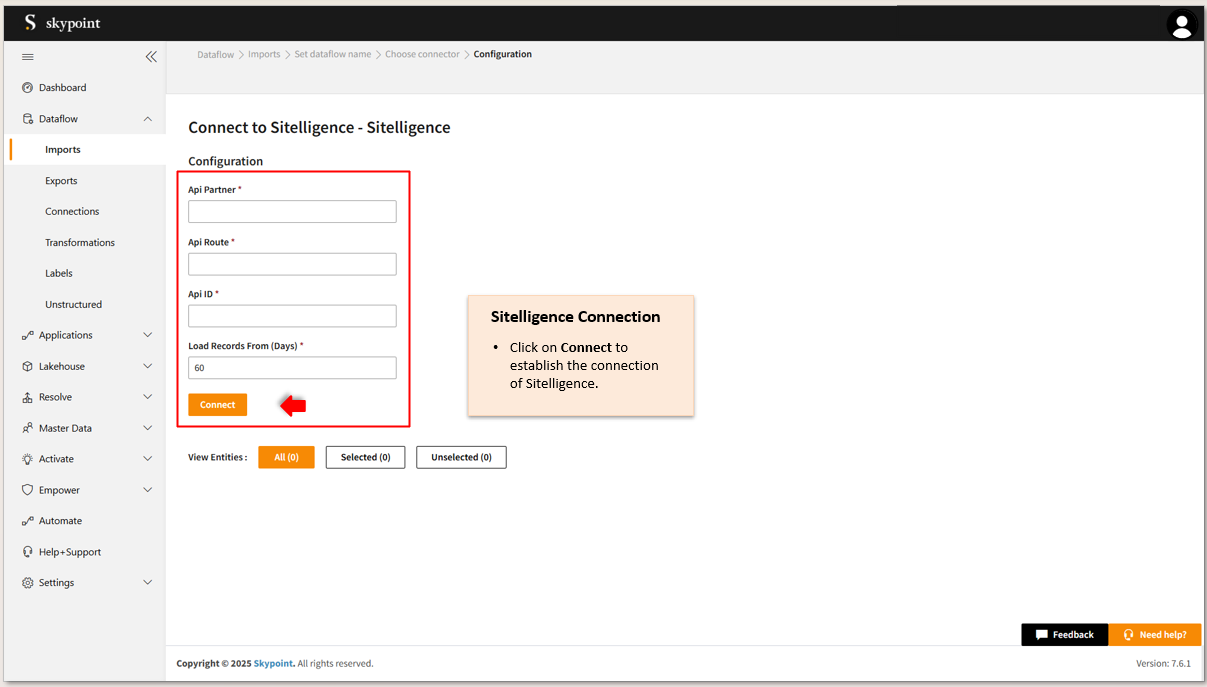Click the hamburger menu icon
This screenshot has height=687, width=1207.
(x=28, y=57)
